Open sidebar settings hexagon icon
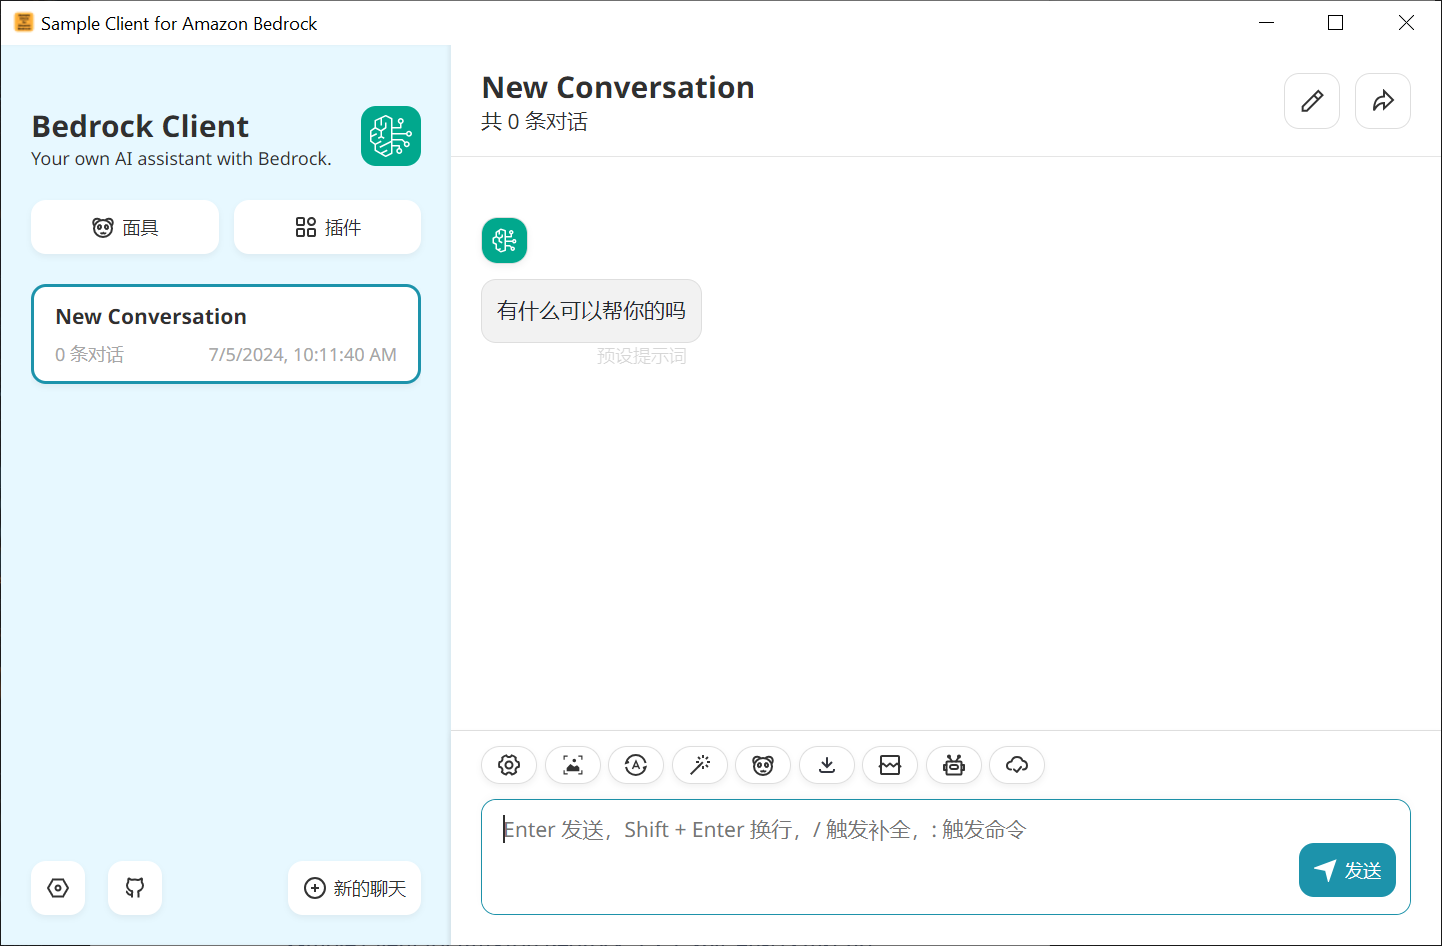The image size is (1442, 946). 58,888
